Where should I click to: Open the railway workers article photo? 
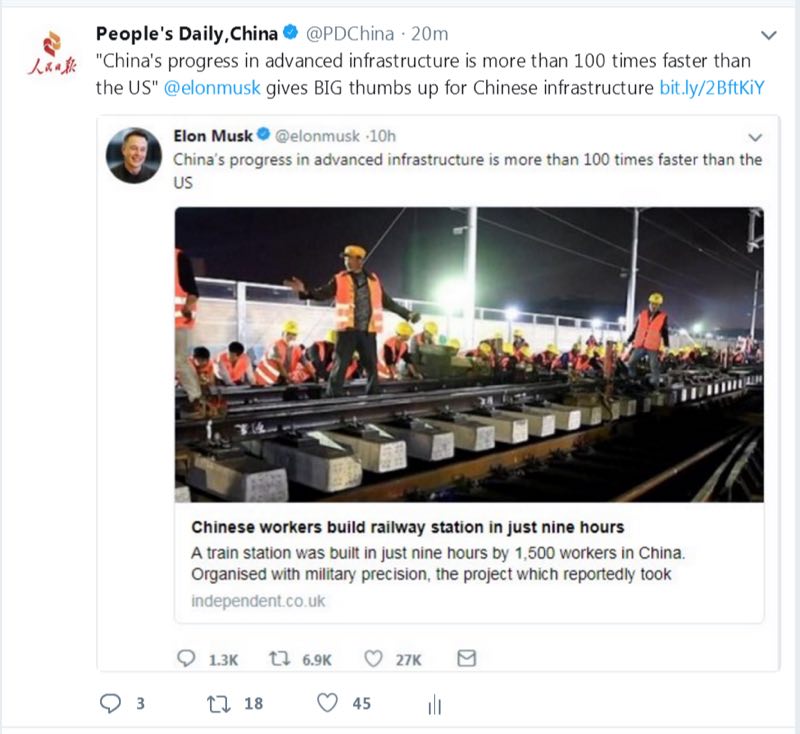pyautogui.click(x=469, y=354)
